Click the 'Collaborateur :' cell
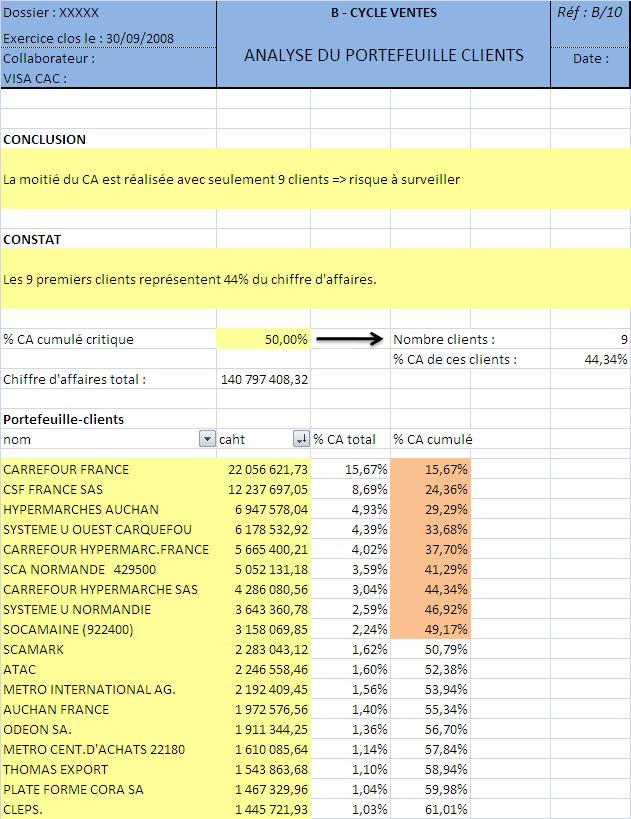The width and height of the screenshot is (631, 819). coord(109,58)
